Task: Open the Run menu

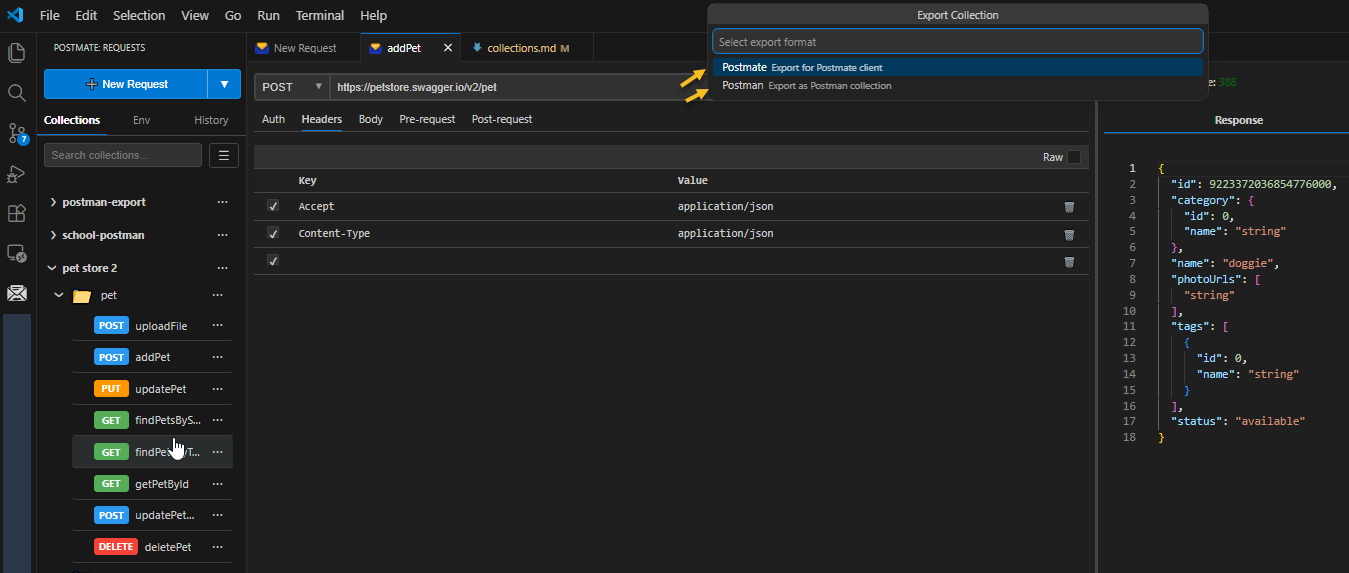Action: click(x=268, y=15)
